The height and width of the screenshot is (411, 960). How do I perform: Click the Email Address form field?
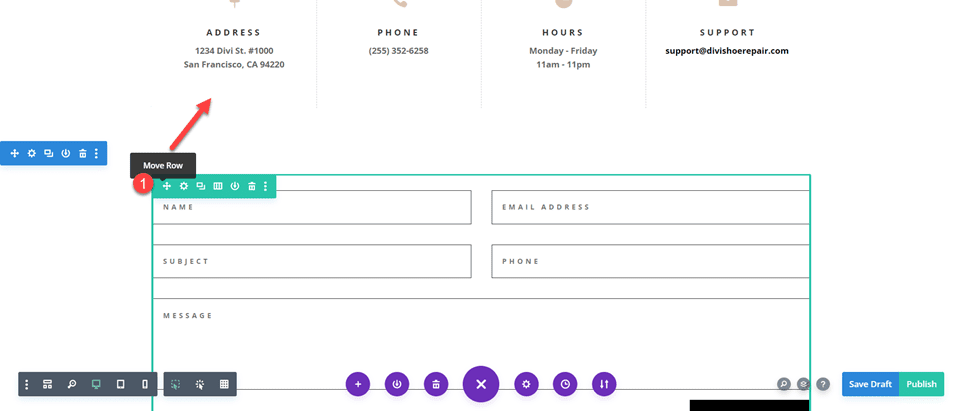coord(650,207)
